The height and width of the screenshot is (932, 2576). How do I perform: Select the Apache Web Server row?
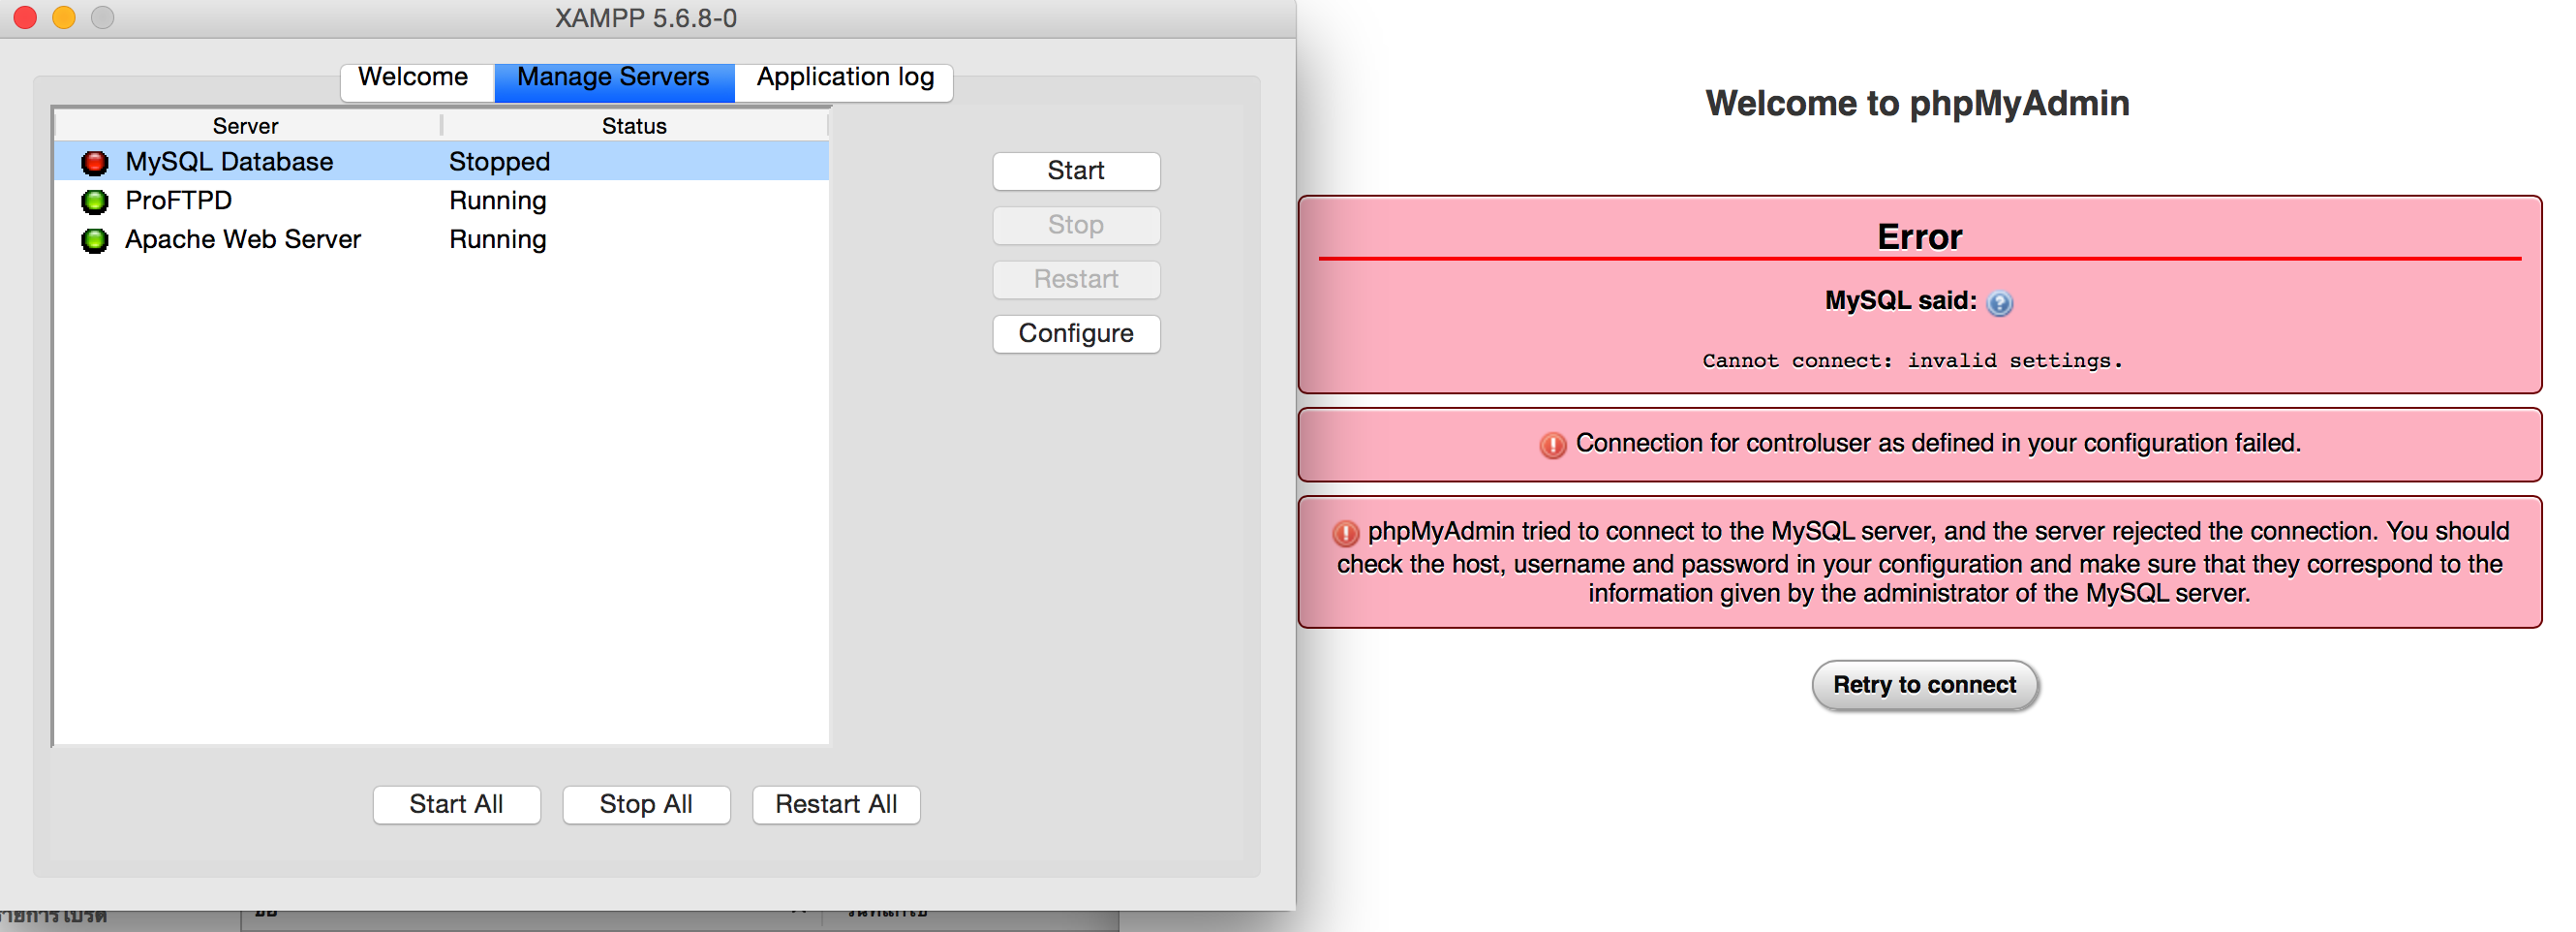coord(441,240)
